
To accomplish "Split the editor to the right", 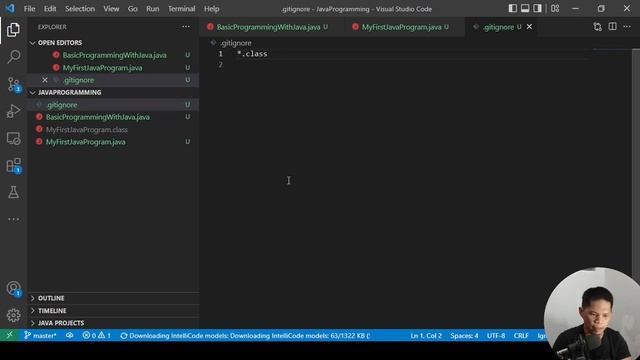I will pos(612,27).
